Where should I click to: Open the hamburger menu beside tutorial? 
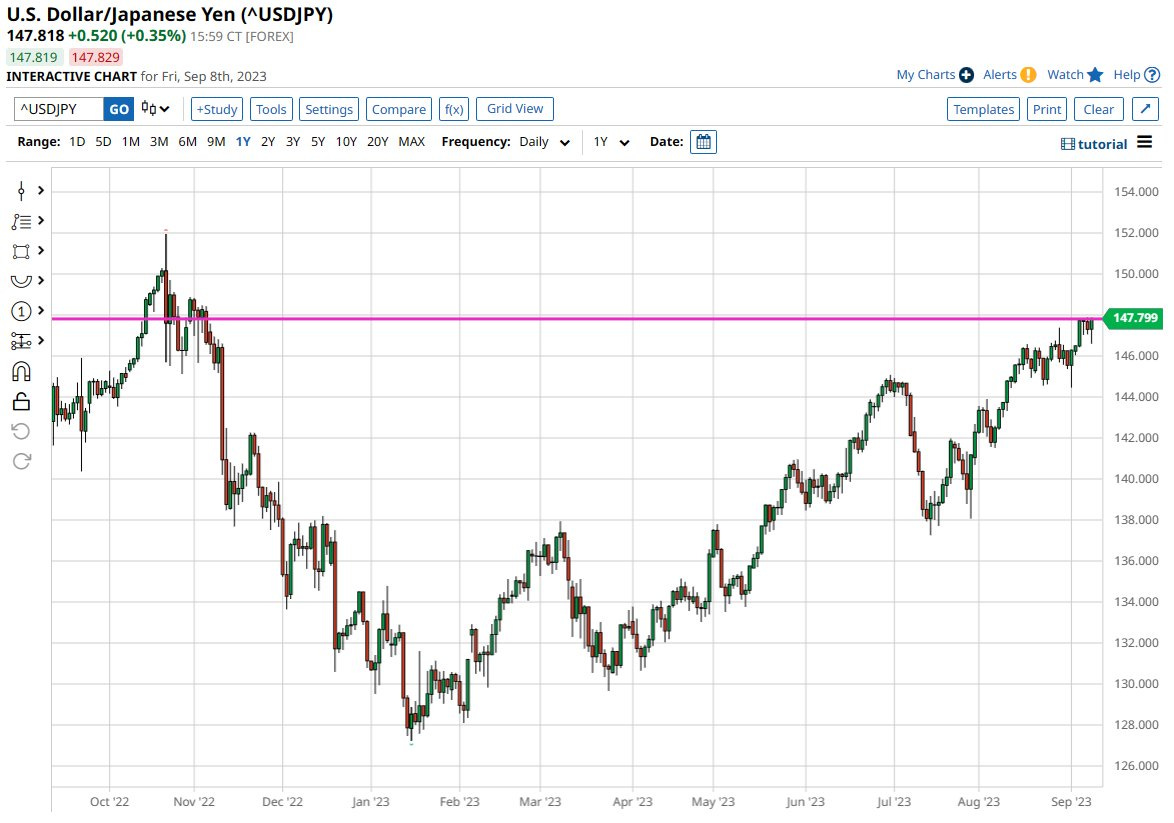coord(1145,143)
